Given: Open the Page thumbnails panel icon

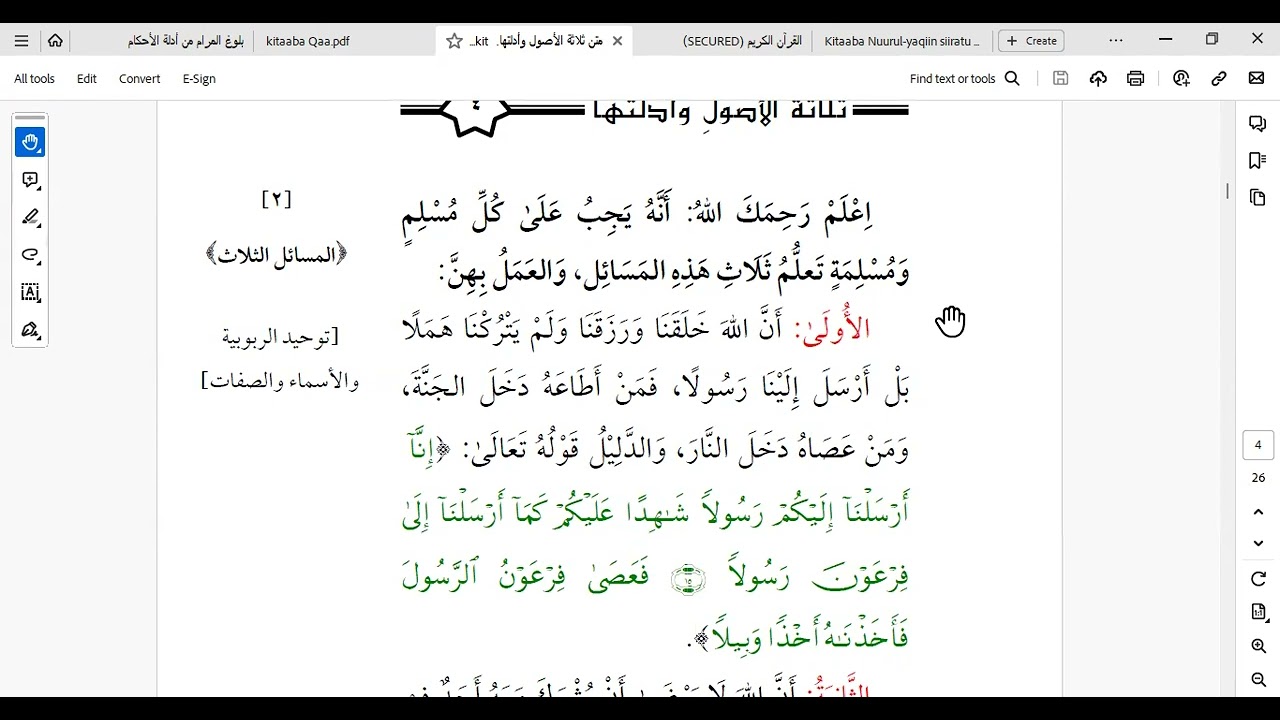Looking at the screenshot, I should point(1258,198).
